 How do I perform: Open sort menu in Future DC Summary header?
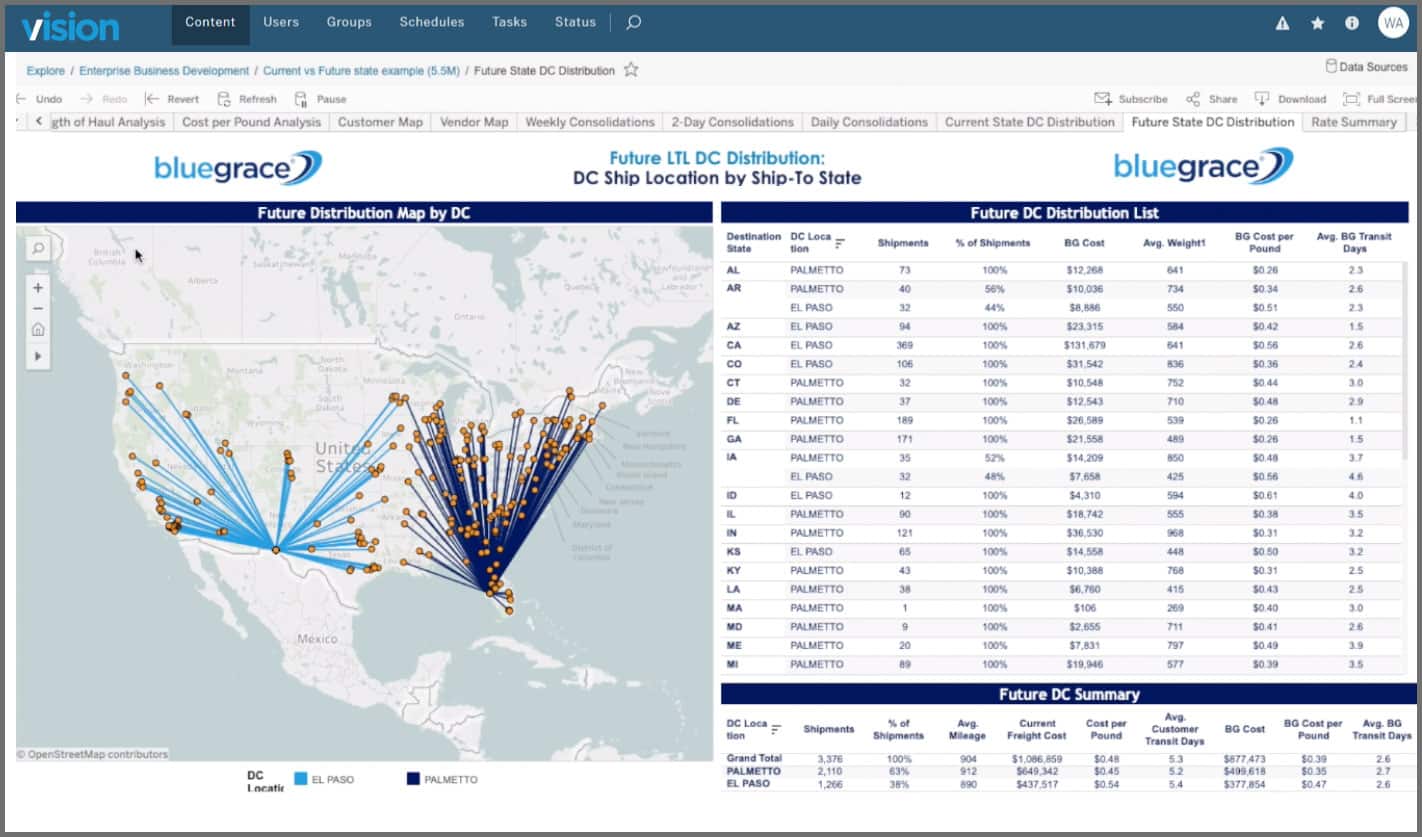[776, 729]
